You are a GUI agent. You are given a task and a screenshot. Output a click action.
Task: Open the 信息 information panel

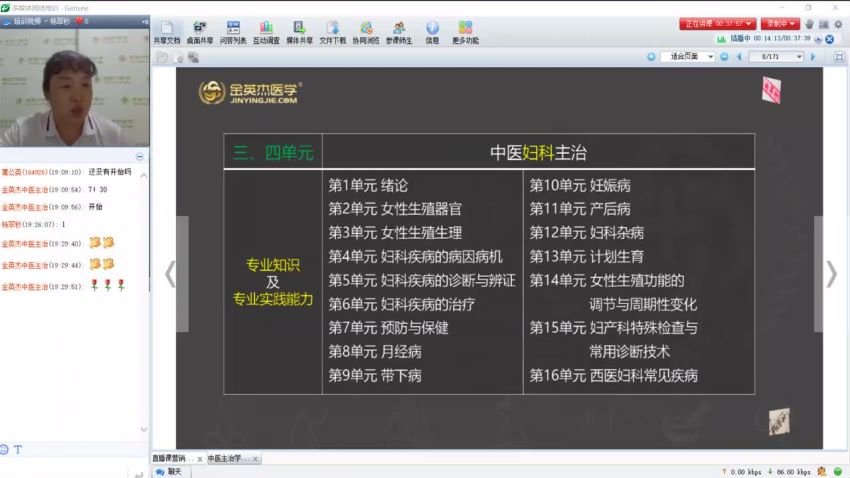click(x=432, y=33)
